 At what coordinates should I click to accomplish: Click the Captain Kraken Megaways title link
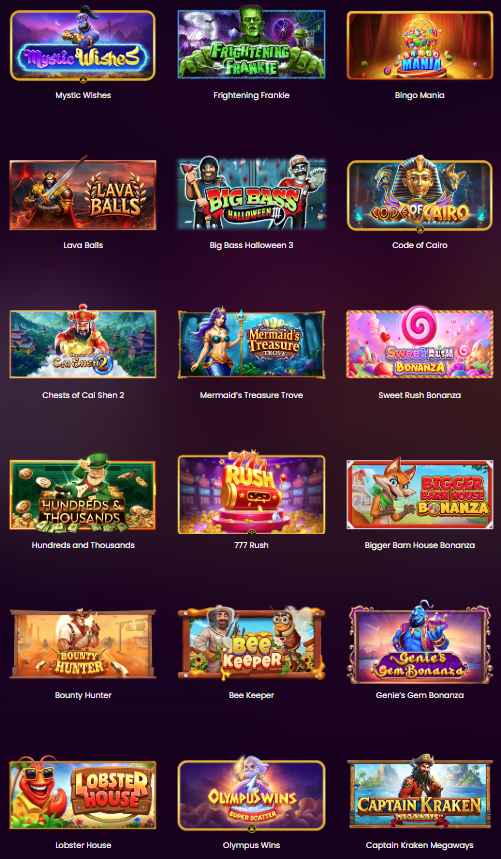(x=419, y=845)
